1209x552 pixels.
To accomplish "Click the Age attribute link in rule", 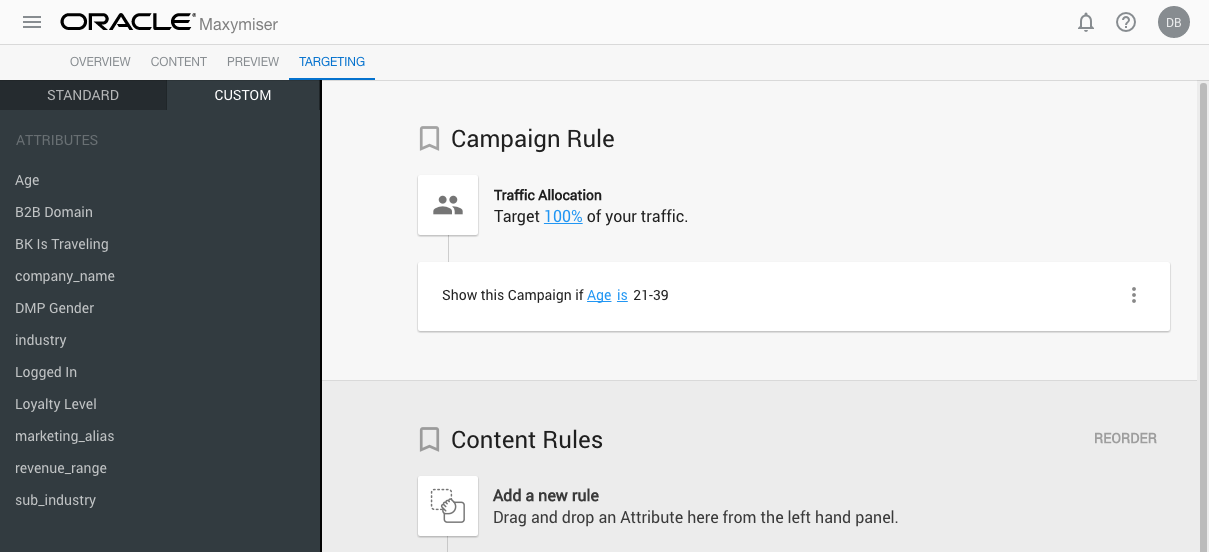I will (x=599, y=295).
